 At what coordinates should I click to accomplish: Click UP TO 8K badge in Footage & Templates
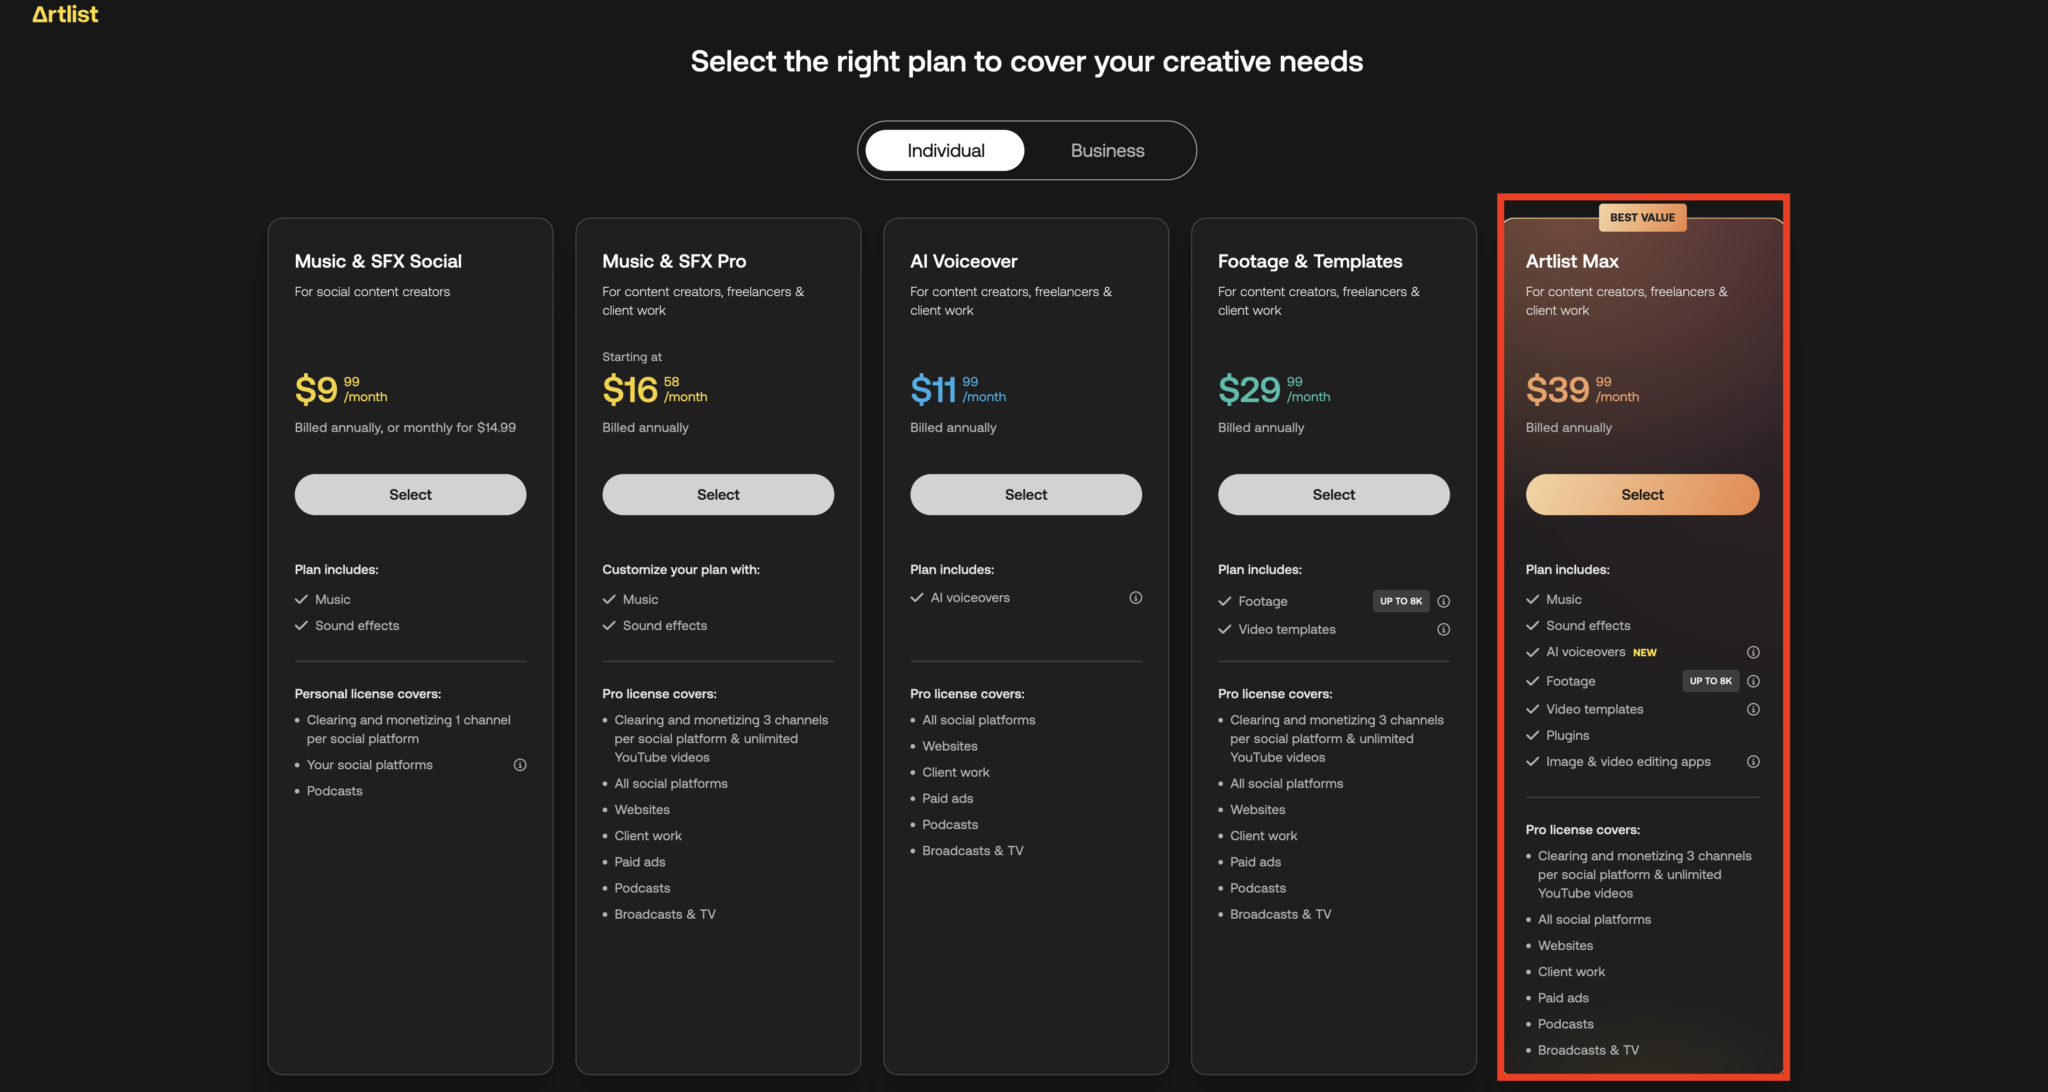click(1400, 601)
